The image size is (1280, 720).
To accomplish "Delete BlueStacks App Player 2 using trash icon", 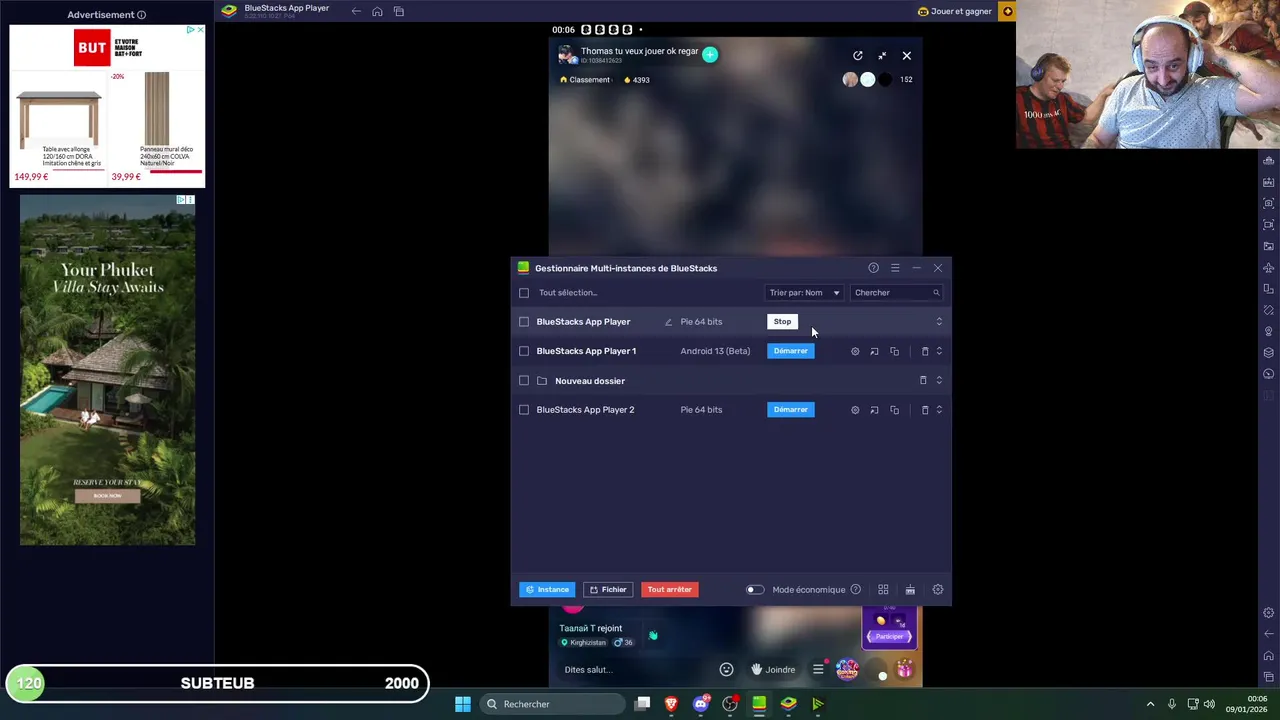I will [924, 410].
